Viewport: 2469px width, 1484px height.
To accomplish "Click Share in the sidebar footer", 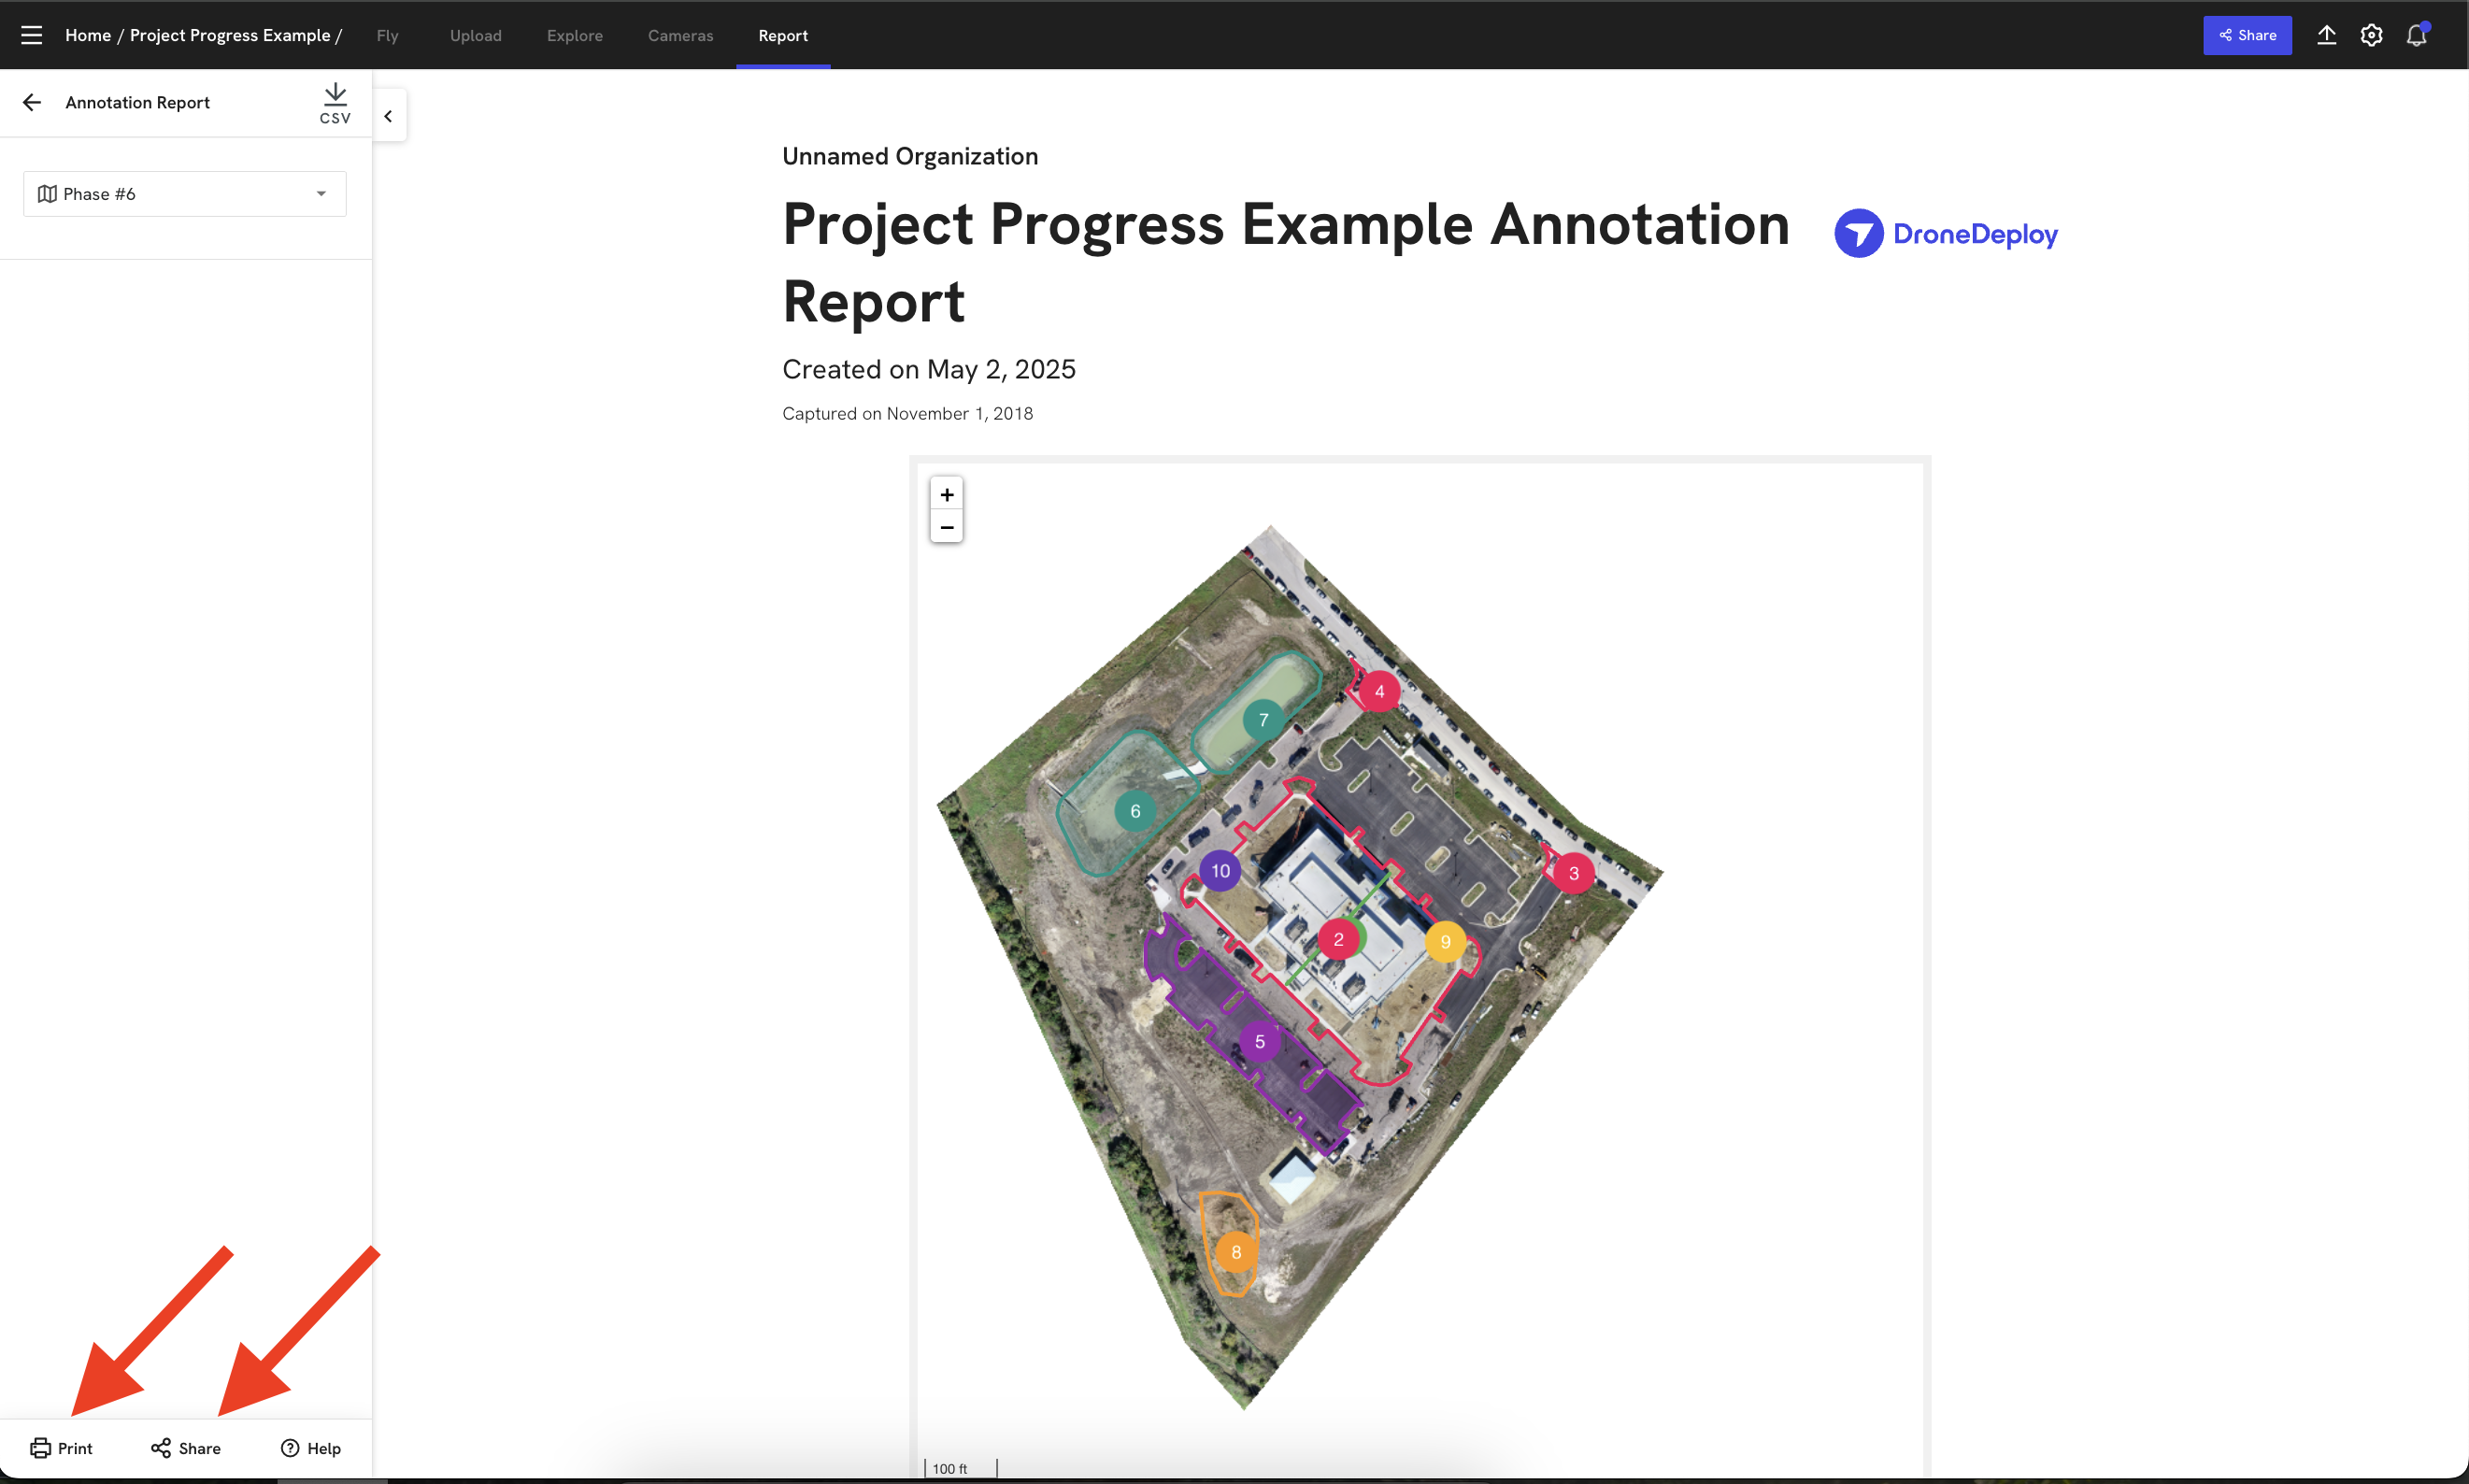I will pos(186,1448).
